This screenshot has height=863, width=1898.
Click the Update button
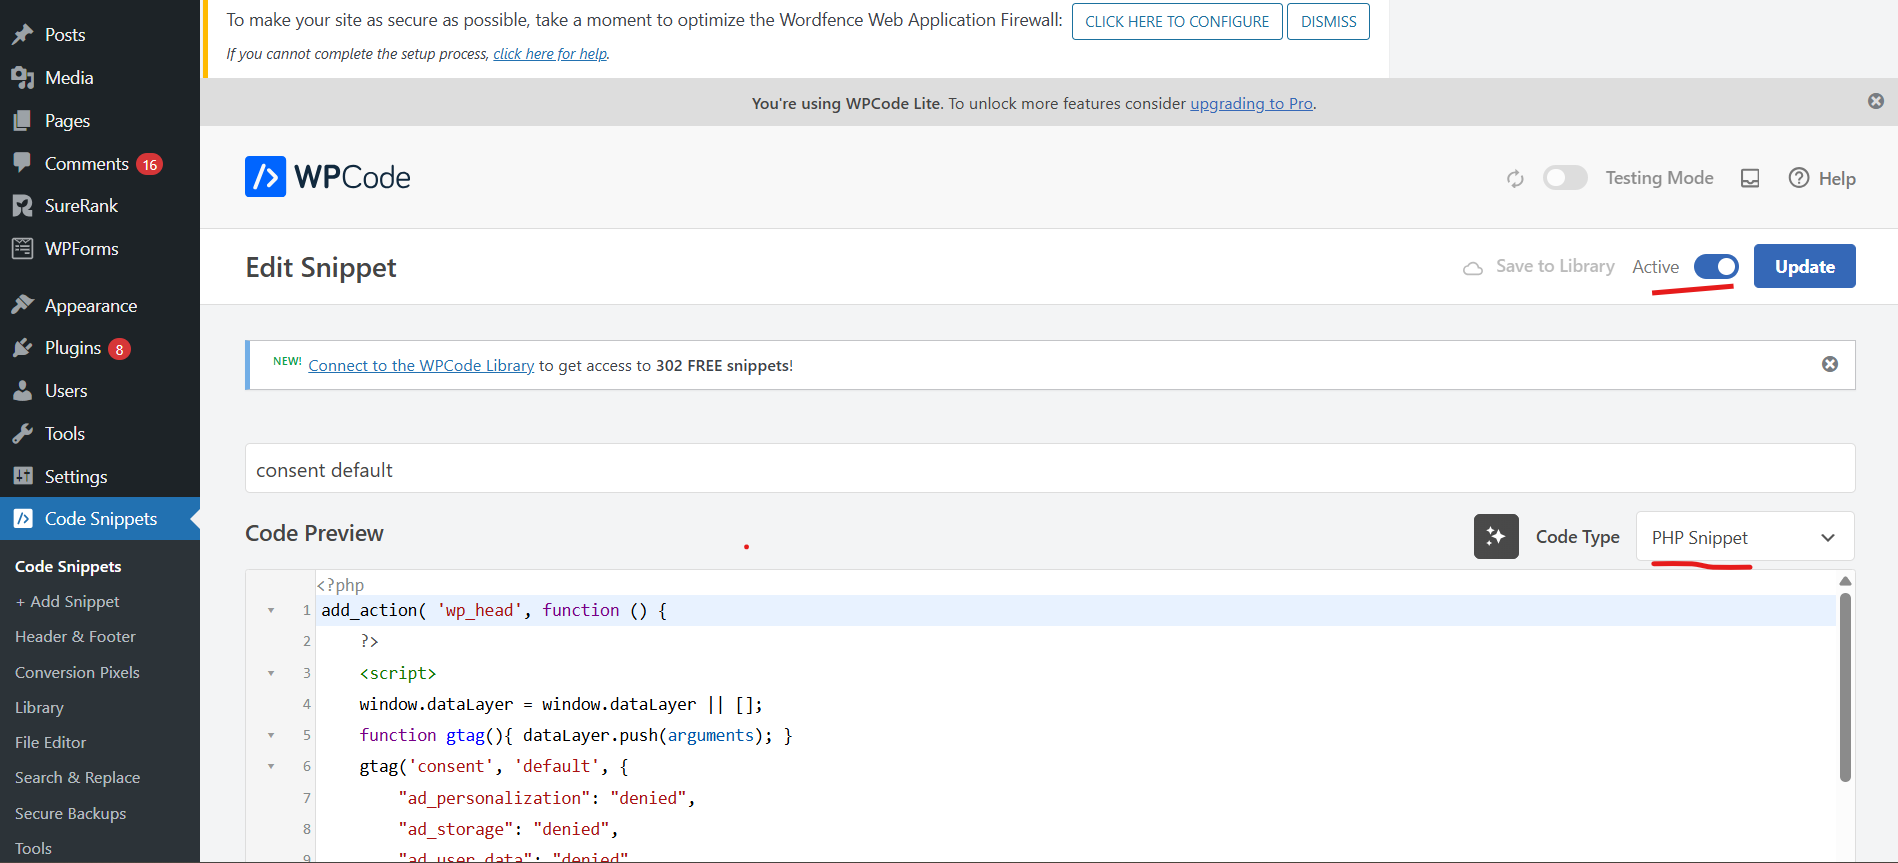point(1804,266)
